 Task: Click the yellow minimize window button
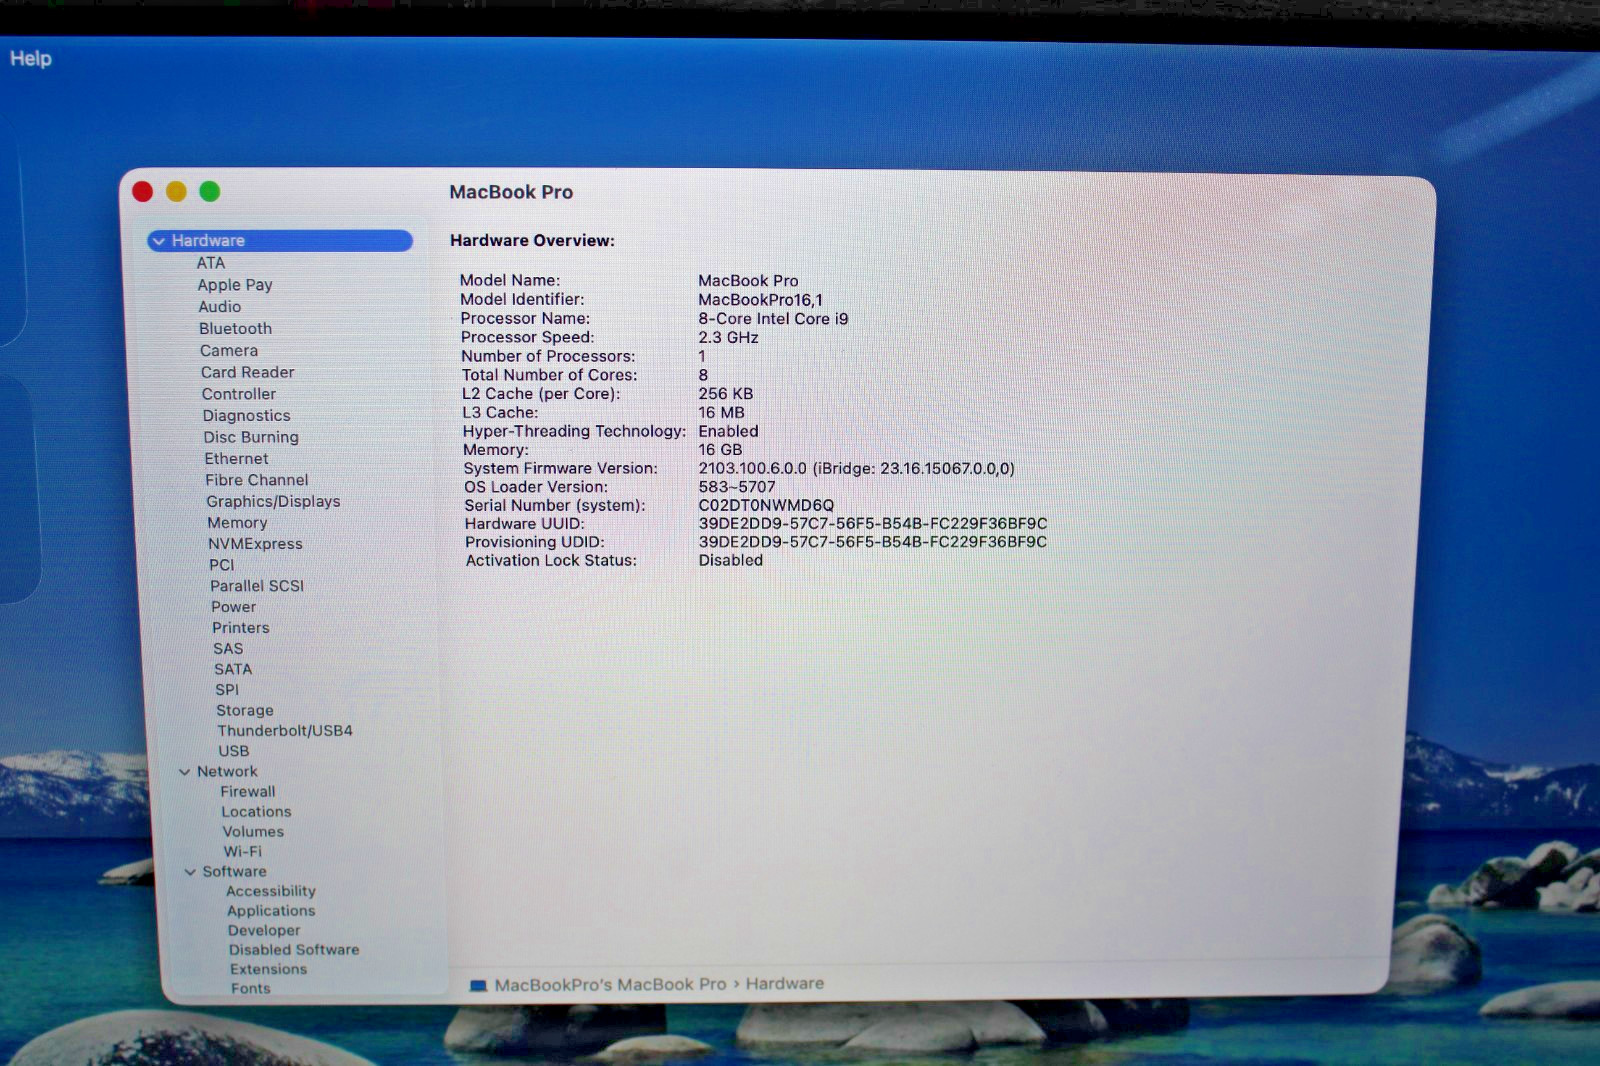pyautogui.click(x=176, y=191)
